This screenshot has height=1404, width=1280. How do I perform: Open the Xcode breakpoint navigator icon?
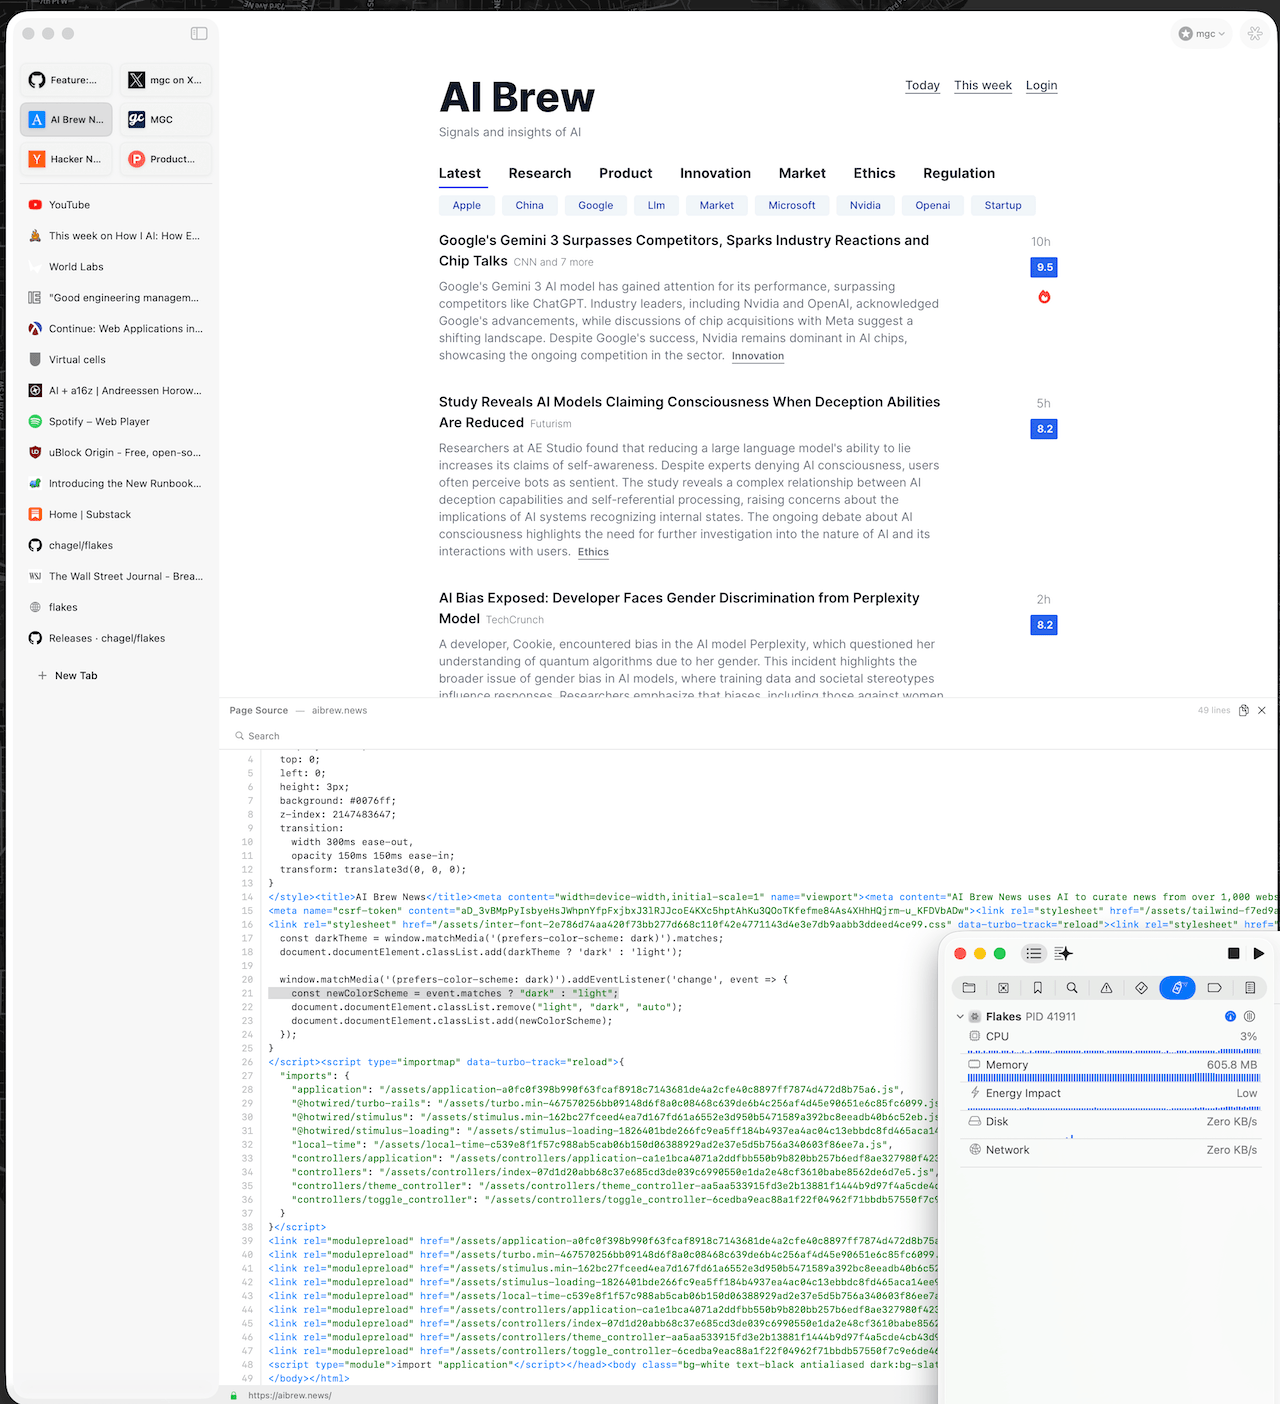[1214, 988]
